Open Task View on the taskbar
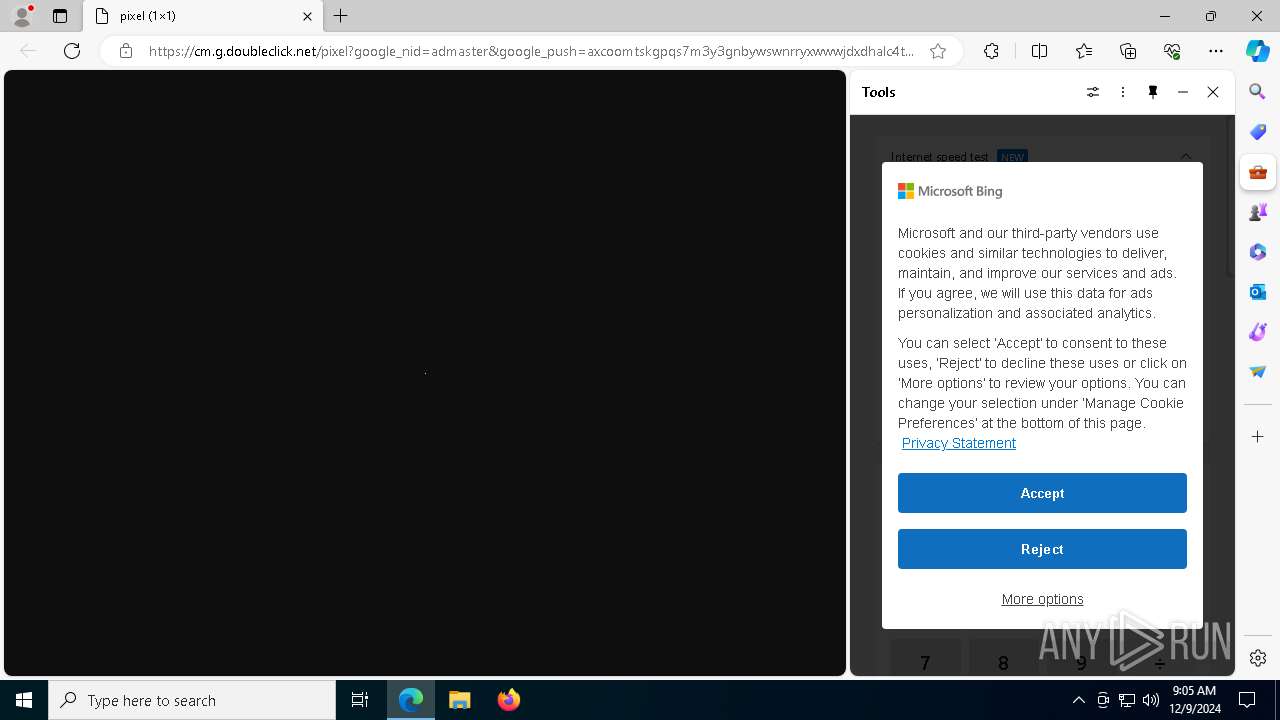1280x720 pixels. tap(360, 700)
